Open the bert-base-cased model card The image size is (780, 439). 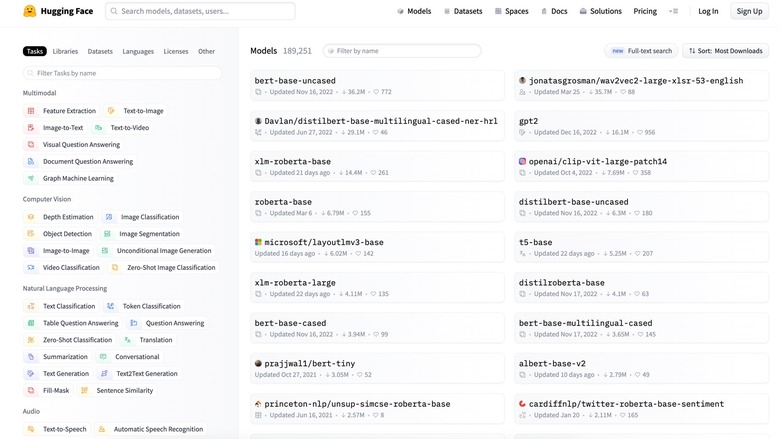click(x=377, y=328)
